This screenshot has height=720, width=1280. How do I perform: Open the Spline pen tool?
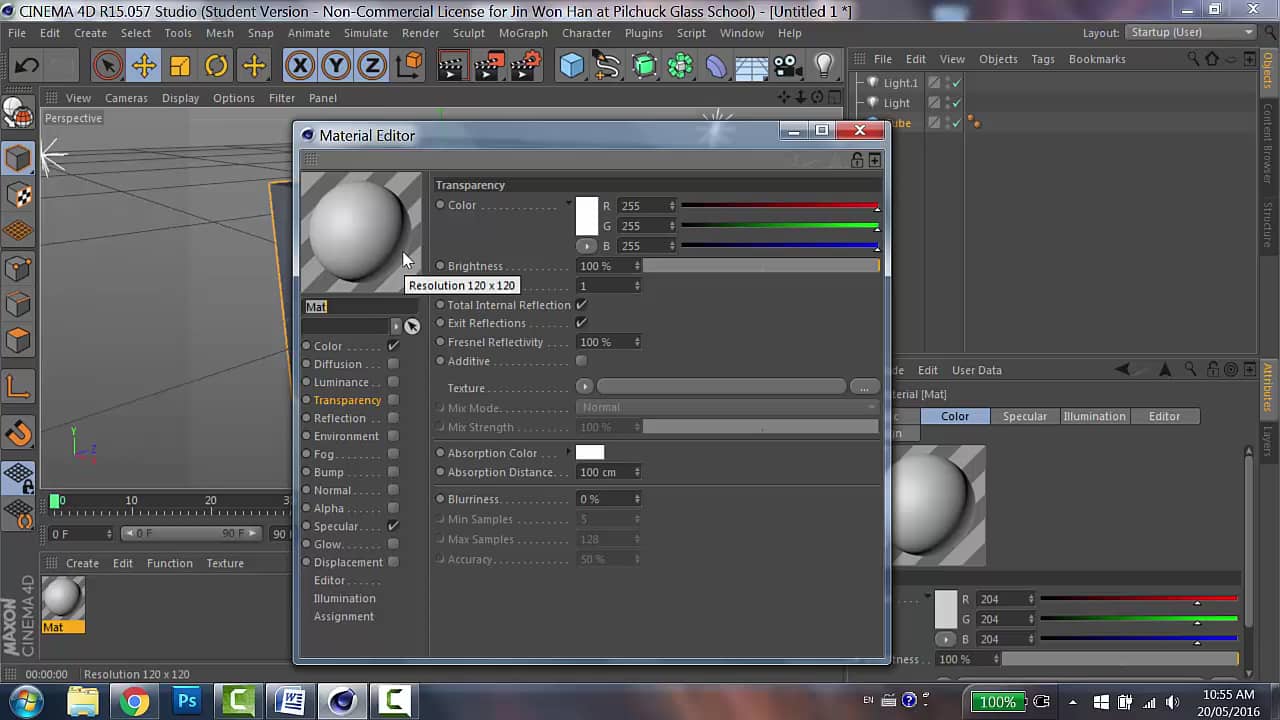click(x=608, y=66)
